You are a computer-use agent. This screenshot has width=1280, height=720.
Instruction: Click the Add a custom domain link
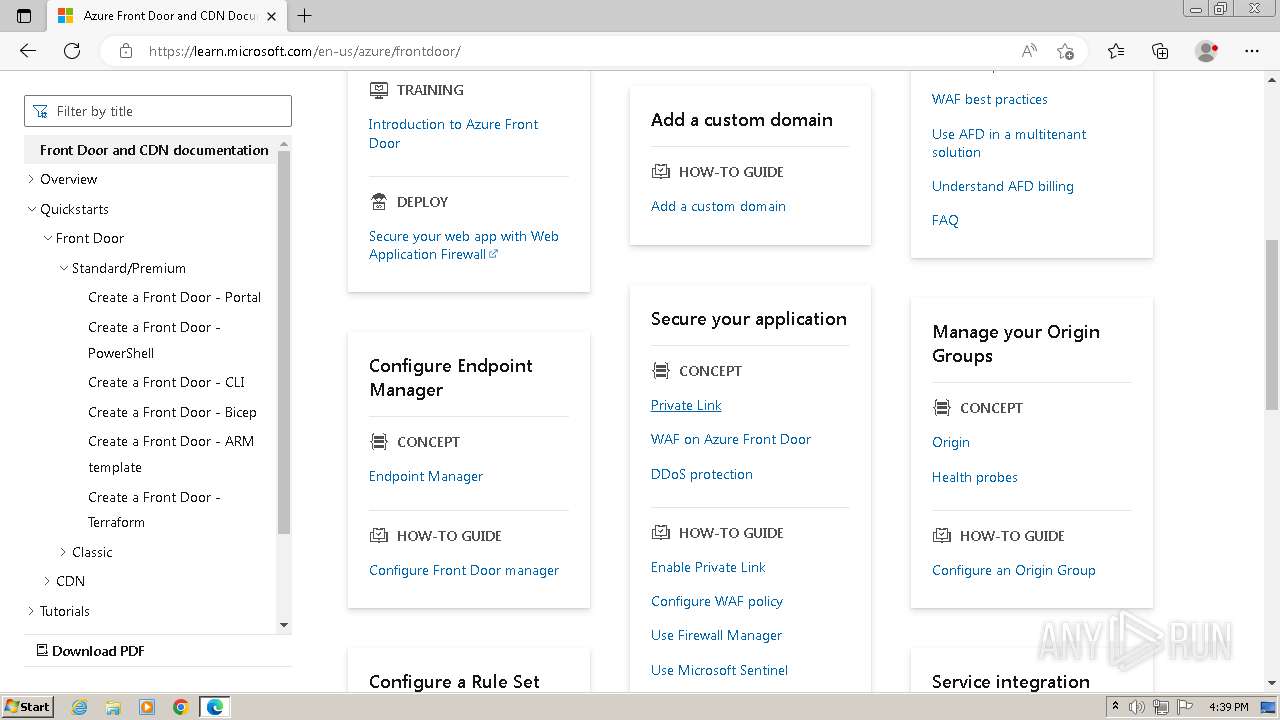(x=718, y=206)
